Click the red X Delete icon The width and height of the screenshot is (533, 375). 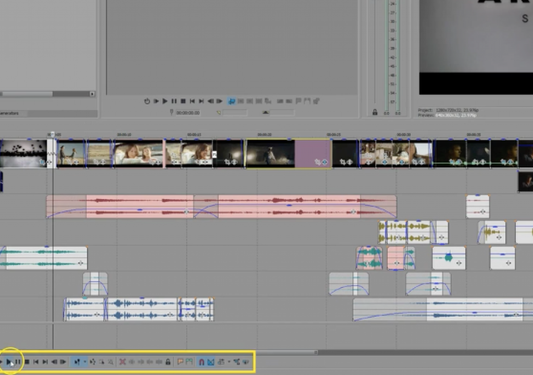pyautogui.click(x=122, y=362)
